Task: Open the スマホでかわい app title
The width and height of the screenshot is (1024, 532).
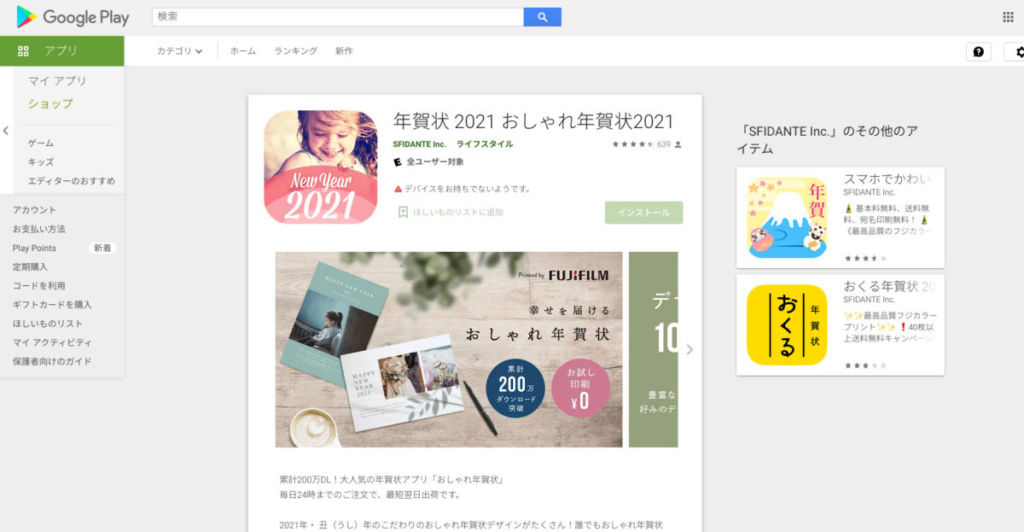Action: (887, 179)
